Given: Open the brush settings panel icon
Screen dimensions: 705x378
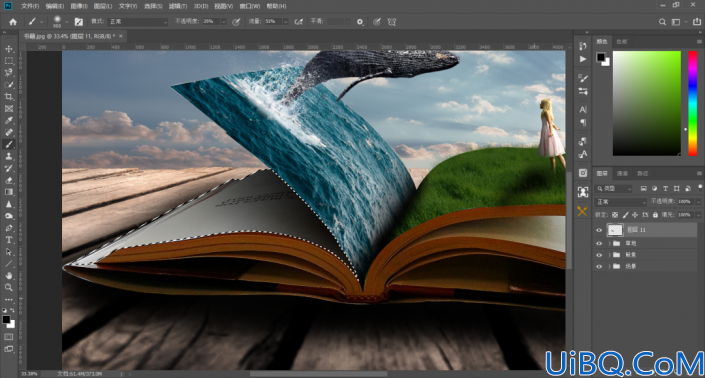Looking at the screenshot, I should 79,22.
